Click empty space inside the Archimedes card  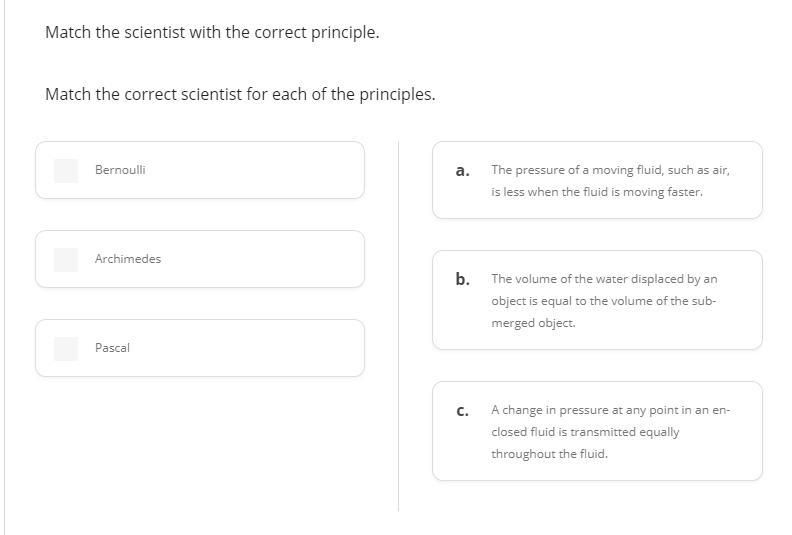(x=253, y=259)
